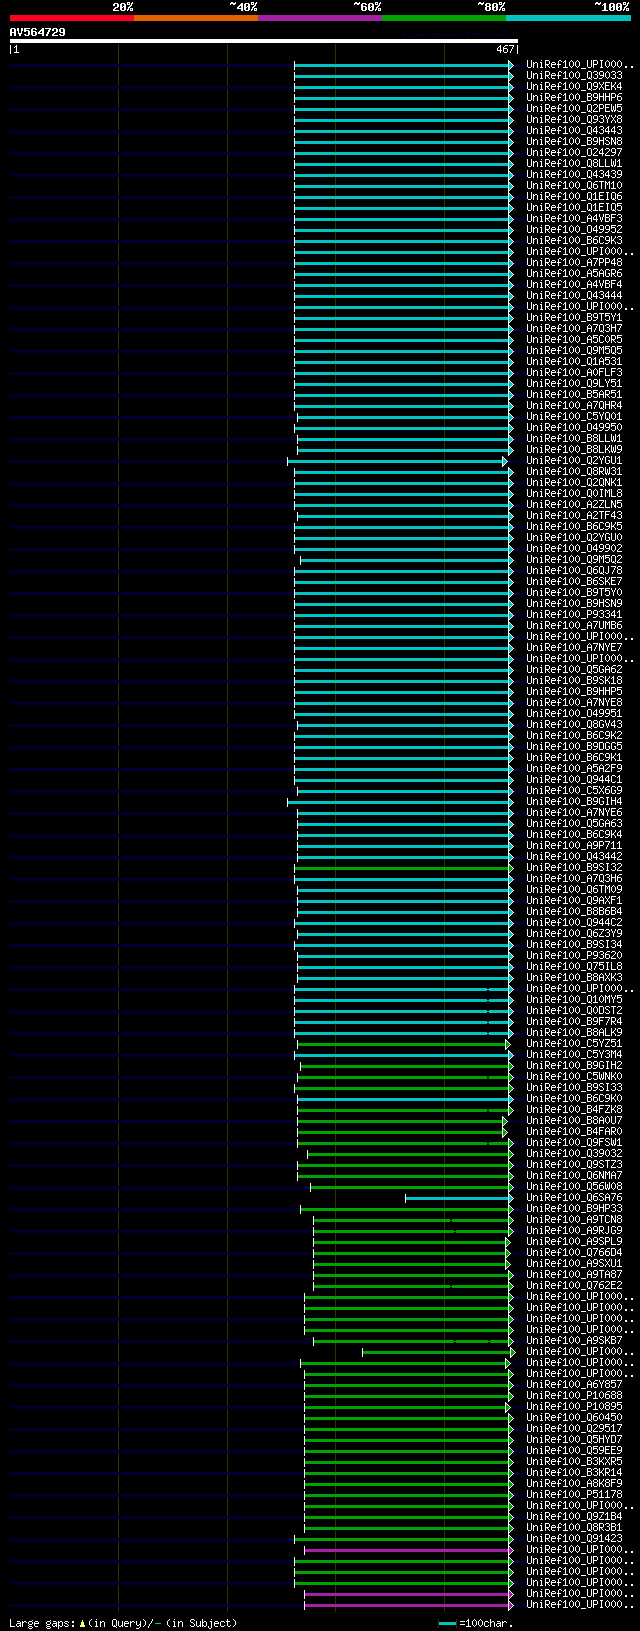Select the UniRef100_Q91423 label
The width and height of the screenshot is (640, 1631).
coord(574,1538)
